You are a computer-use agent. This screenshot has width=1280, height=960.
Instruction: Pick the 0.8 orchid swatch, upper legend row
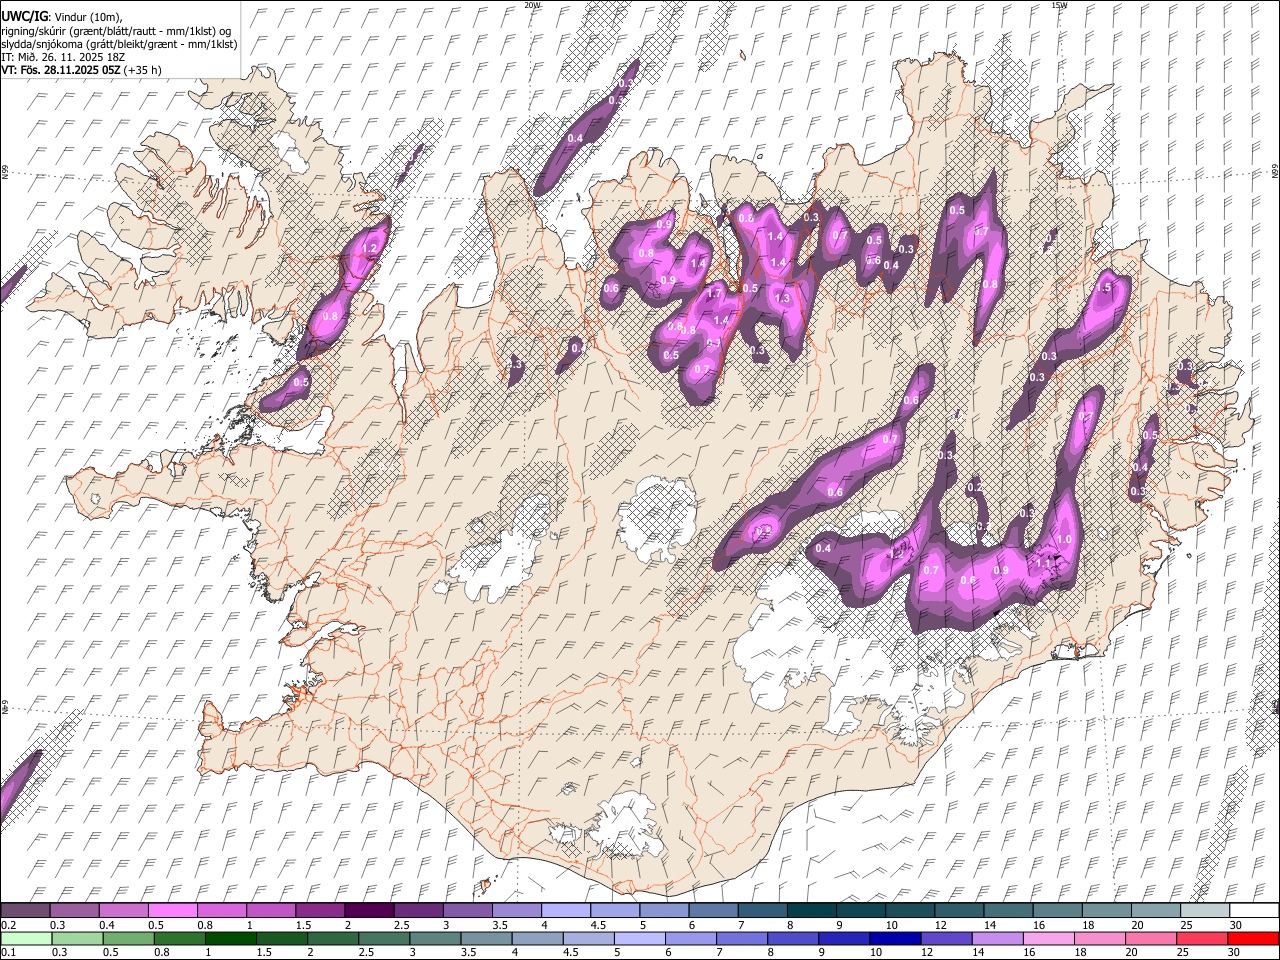coord(221,910)
